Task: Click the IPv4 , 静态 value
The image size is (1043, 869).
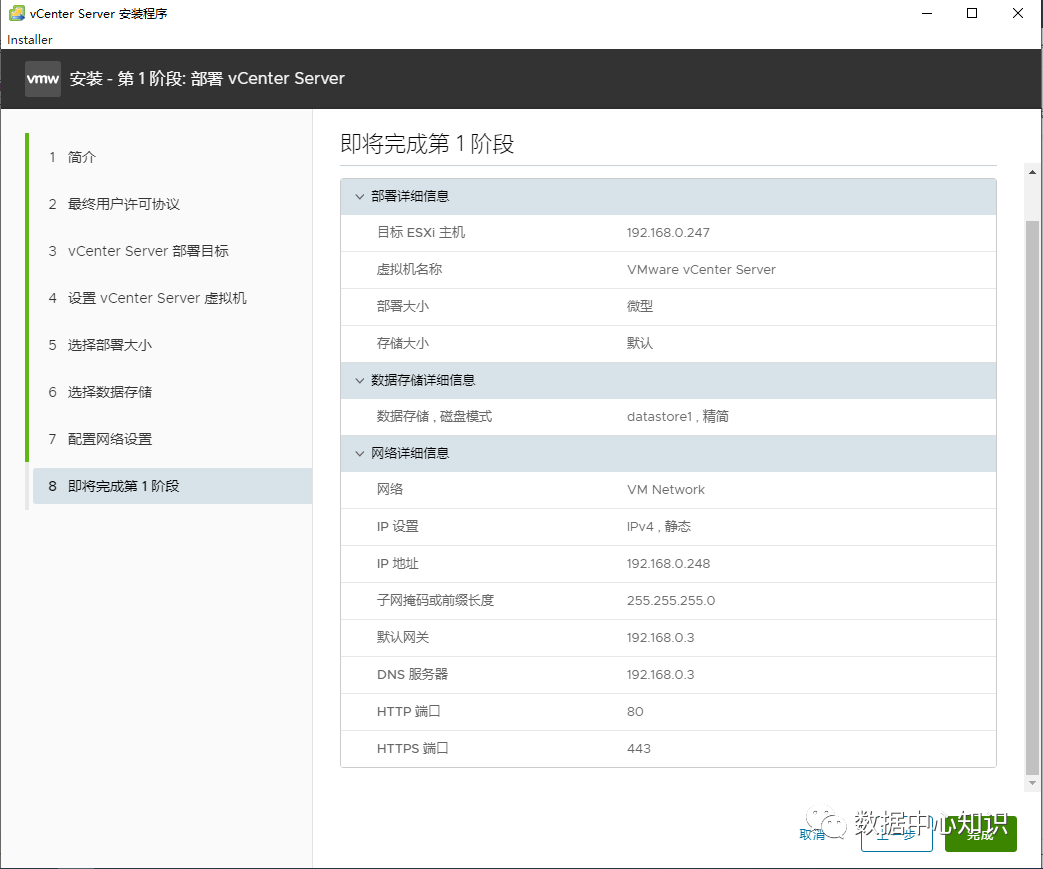Action: (x=659, y=526)
